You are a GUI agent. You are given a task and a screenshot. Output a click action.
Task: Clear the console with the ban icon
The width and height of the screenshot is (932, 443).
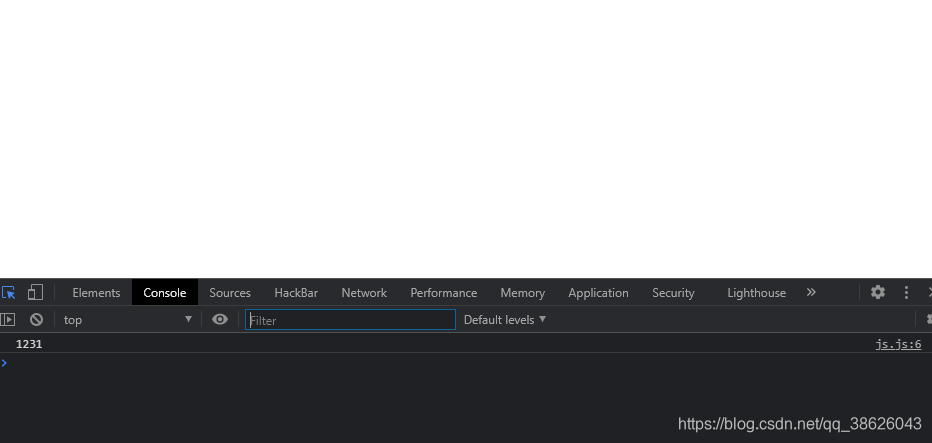[x=36, y=319]
